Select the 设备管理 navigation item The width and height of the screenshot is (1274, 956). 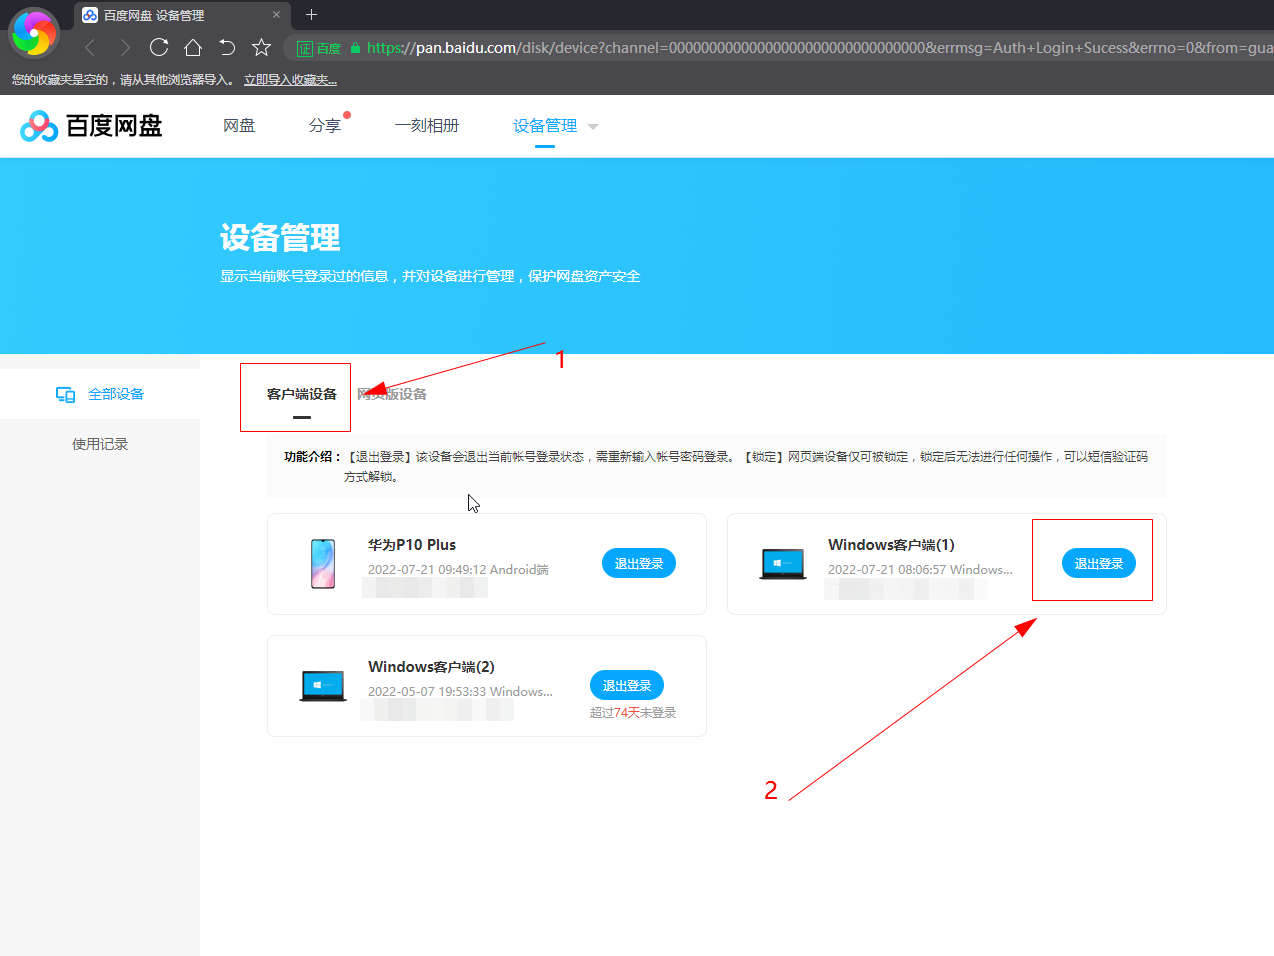coord(545,125)
